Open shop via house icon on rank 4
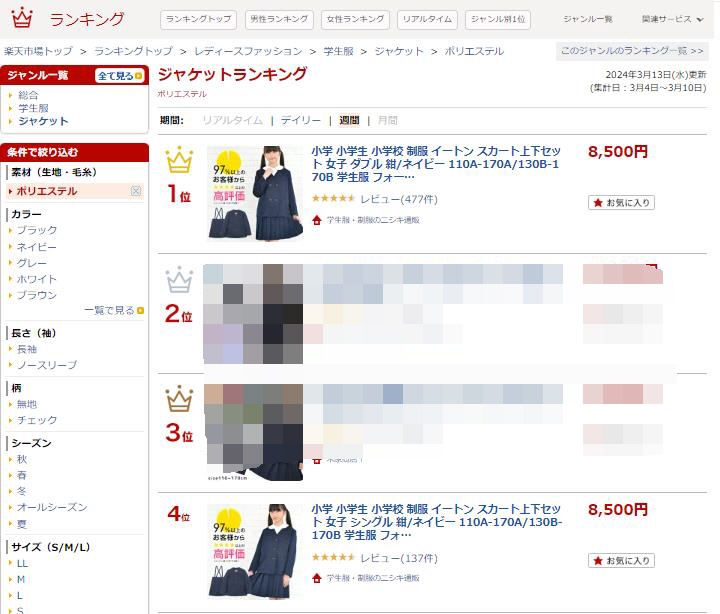Screen dimensions: 720x614 (317, 578)
